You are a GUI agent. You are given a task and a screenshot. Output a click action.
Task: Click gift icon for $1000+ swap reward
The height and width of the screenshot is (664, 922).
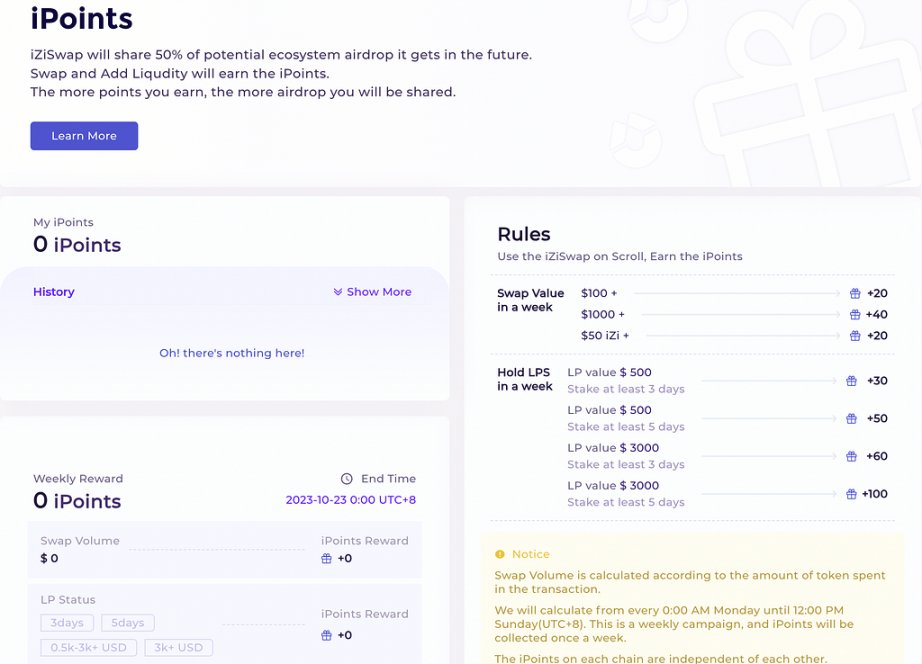pos(854,315)
